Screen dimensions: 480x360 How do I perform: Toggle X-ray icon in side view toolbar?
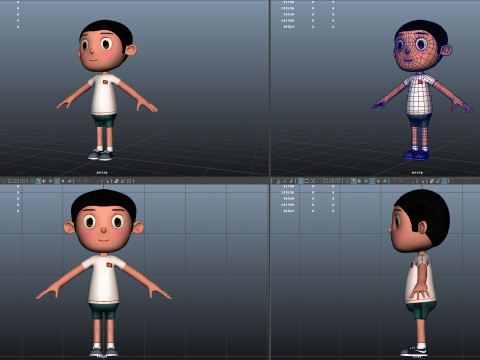click(x=431, y=181)
